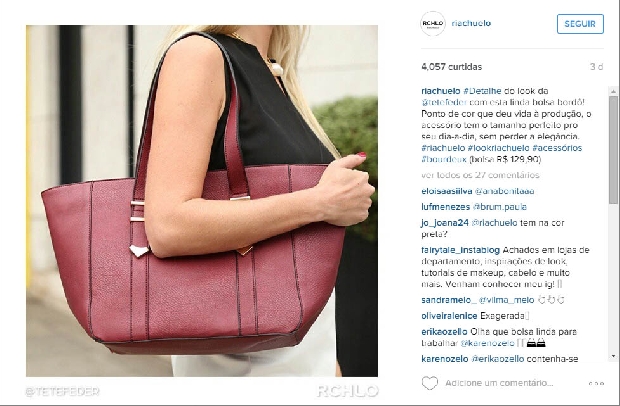Image resolution: width=620 pixels, height=406 pixels.
Task: Click the burgundy bag post photo
Action: point(202,201)
